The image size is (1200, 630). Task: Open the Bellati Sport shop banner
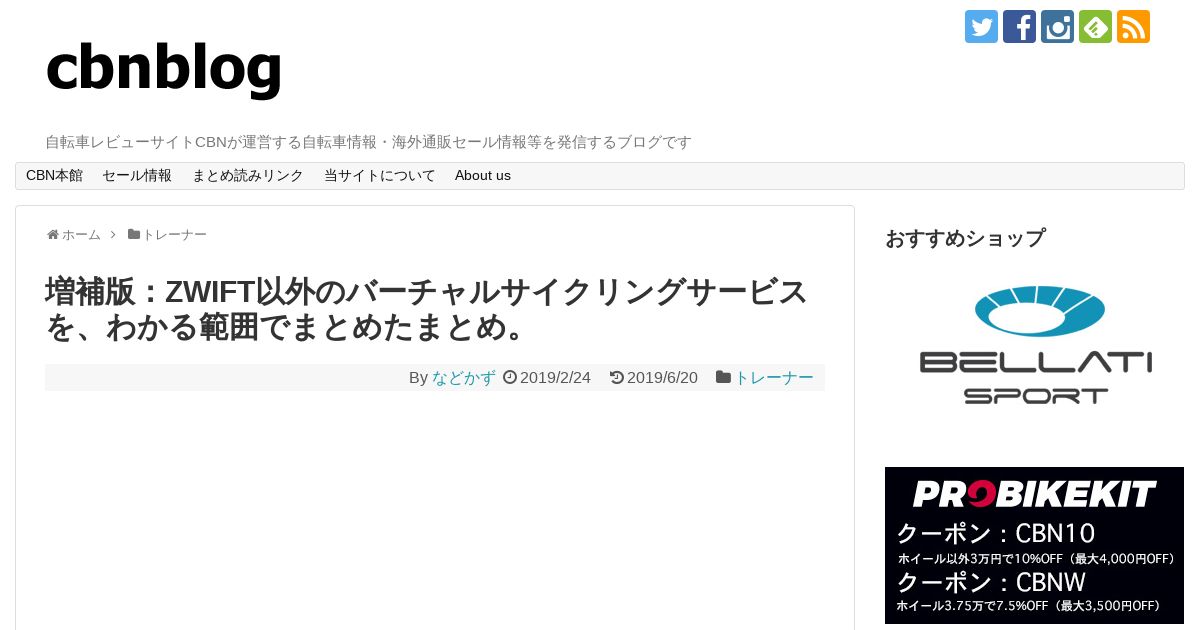[1035, 345]
